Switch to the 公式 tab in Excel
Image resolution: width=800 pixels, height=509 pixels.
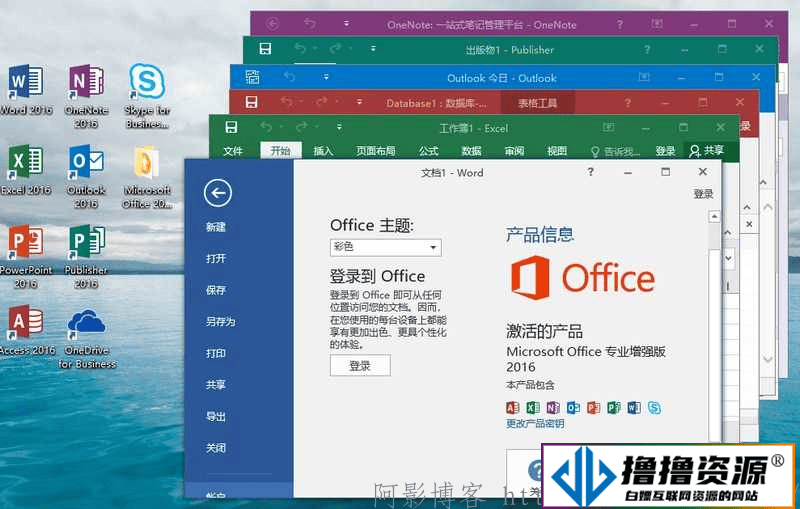[x=429, y=151]
